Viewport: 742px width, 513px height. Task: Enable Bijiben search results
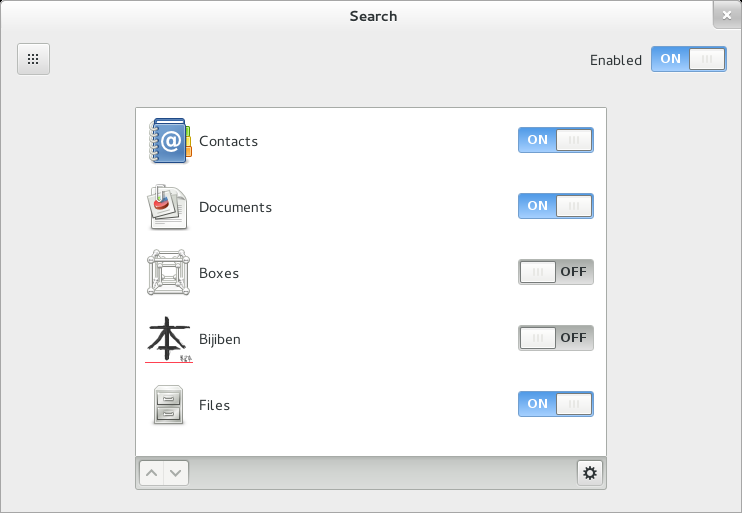coord(556,338)
